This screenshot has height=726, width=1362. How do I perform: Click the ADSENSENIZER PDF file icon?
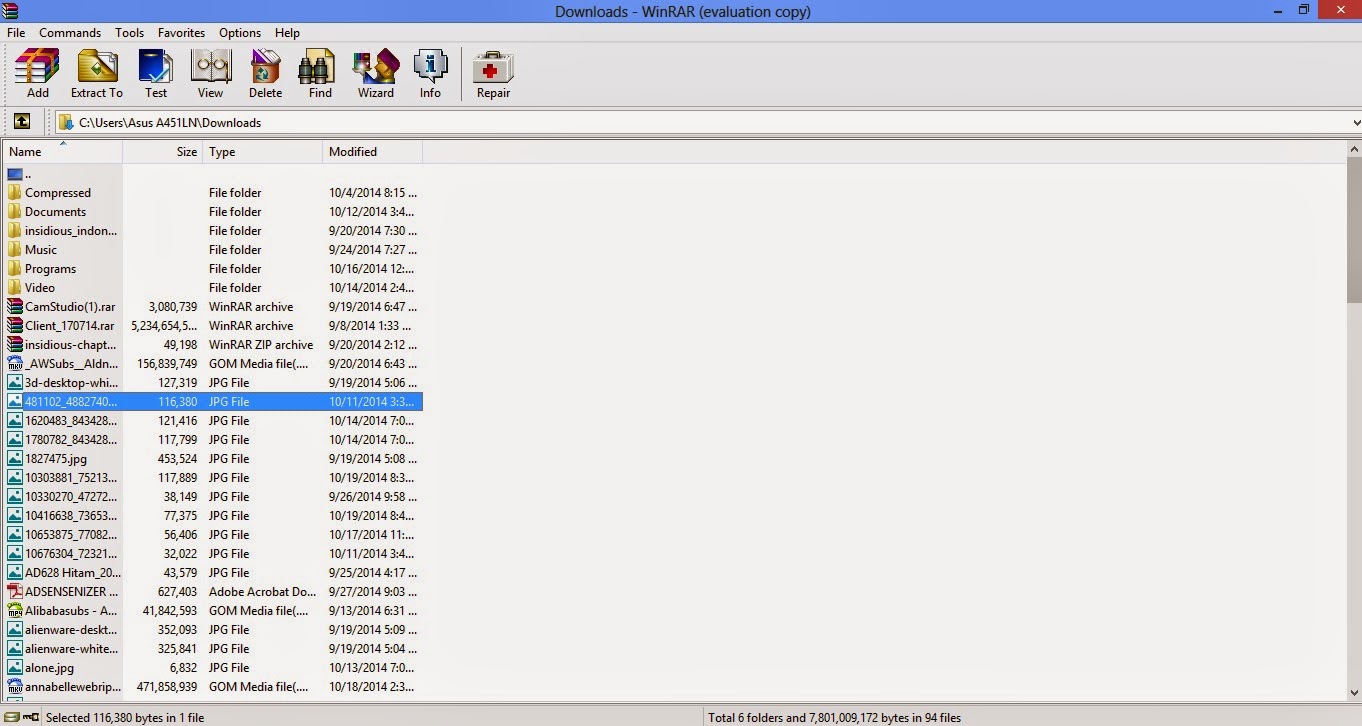click(x=14, y=592)
